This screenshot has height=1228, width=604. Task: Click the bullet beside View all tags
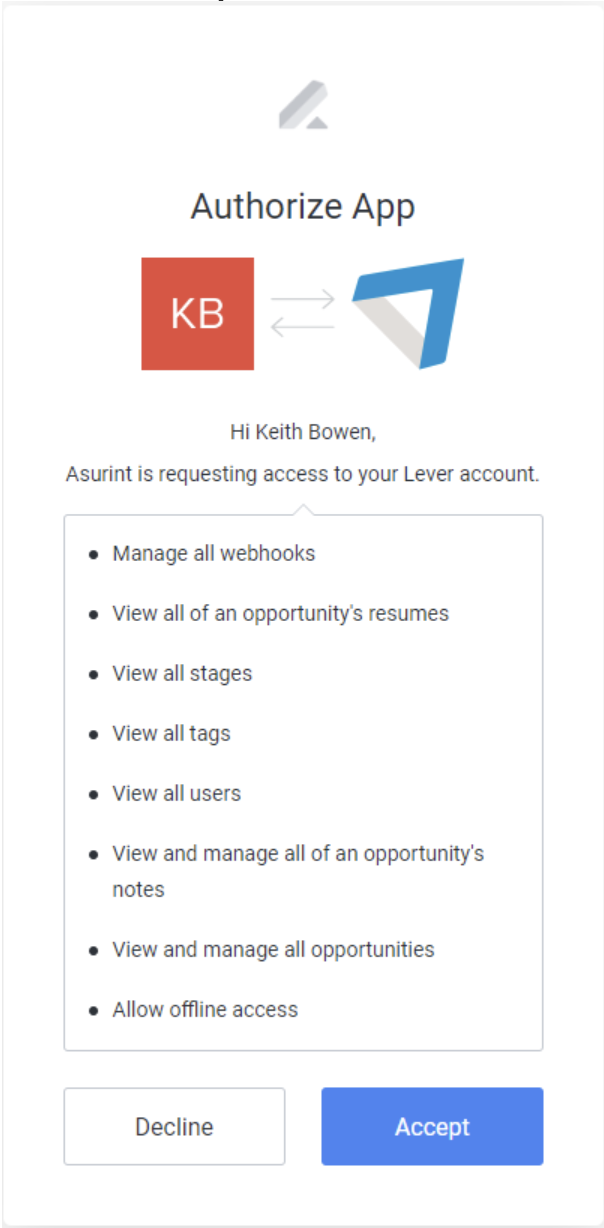coord(94,734)
